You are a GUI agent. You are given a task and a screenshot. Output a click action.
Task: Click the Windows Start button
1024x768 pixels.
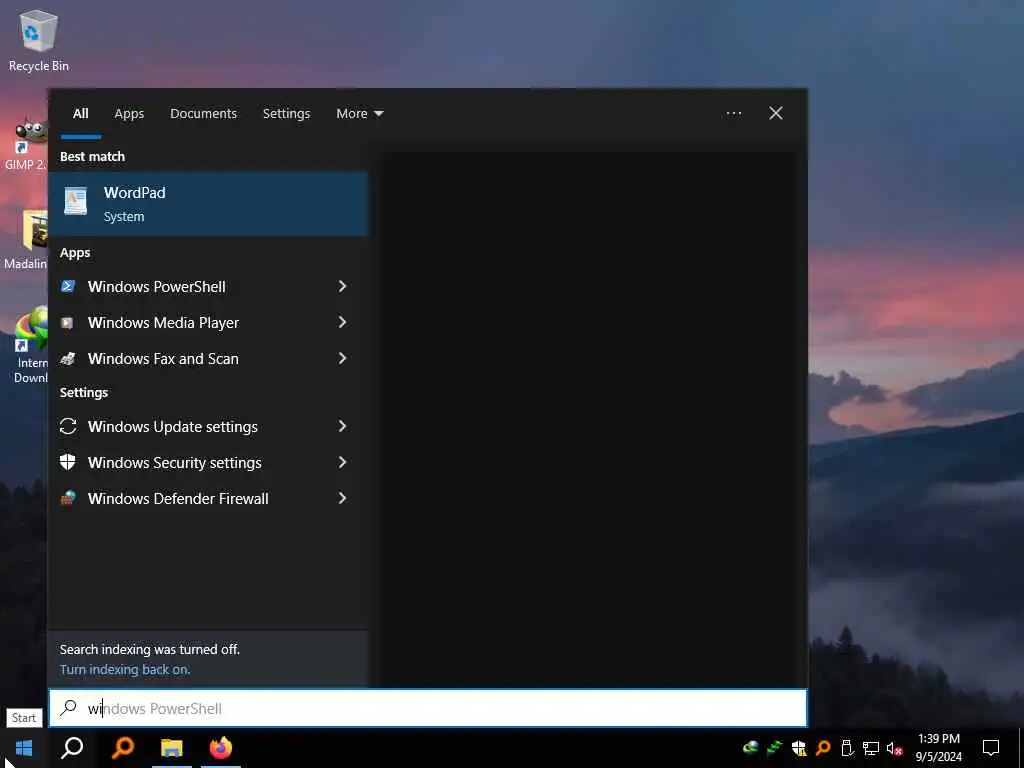click(24, 748)
